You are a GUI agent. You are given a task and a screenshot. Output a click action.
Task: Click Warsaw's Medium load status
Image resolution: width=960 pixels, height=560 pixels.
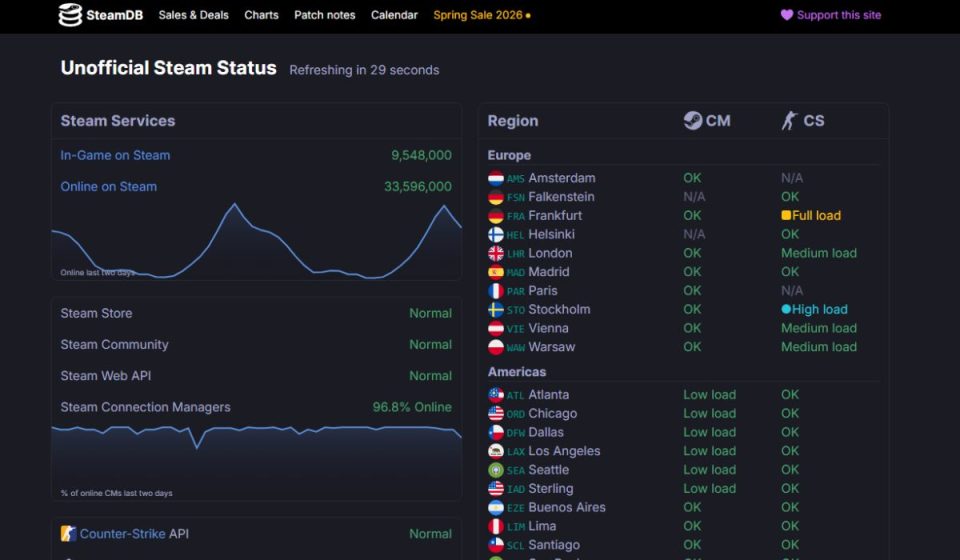pyautogui.click(x=819, y=347)
